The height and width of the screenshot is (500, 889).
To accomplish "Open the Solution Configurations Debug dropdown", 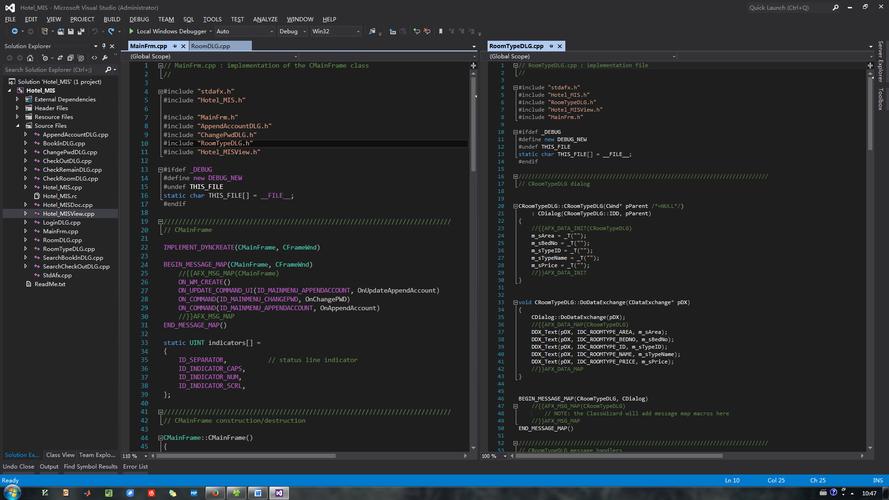I will (293, 31).
